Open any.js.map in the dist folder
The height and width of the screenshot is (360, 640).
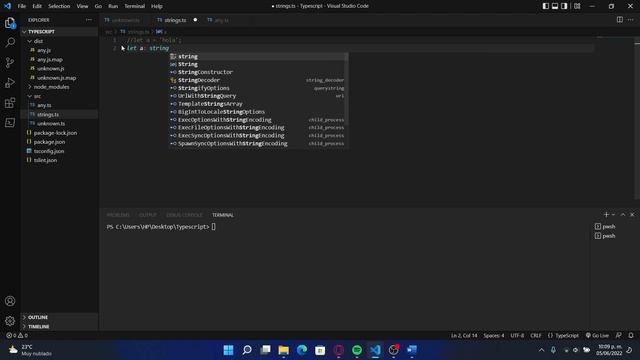tap(60, 59)
